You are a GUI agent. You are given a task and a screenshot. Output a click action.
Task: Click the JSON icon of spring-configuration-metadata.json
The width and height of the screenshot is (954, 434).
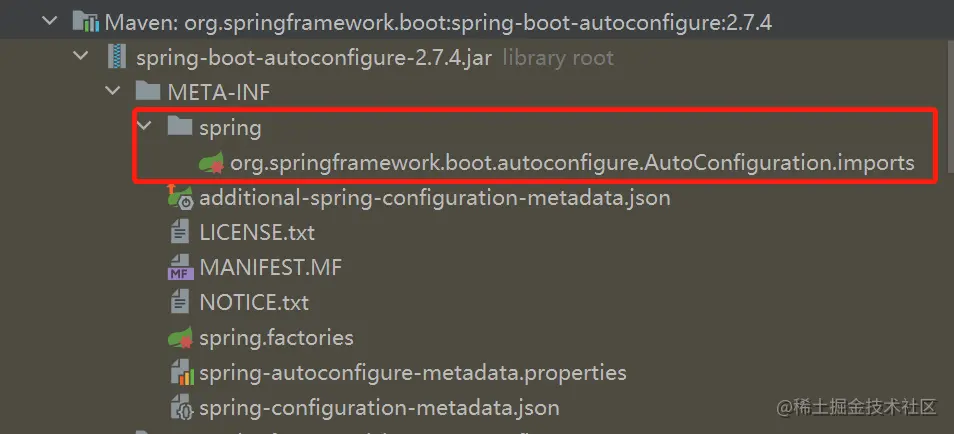point(180,408)
